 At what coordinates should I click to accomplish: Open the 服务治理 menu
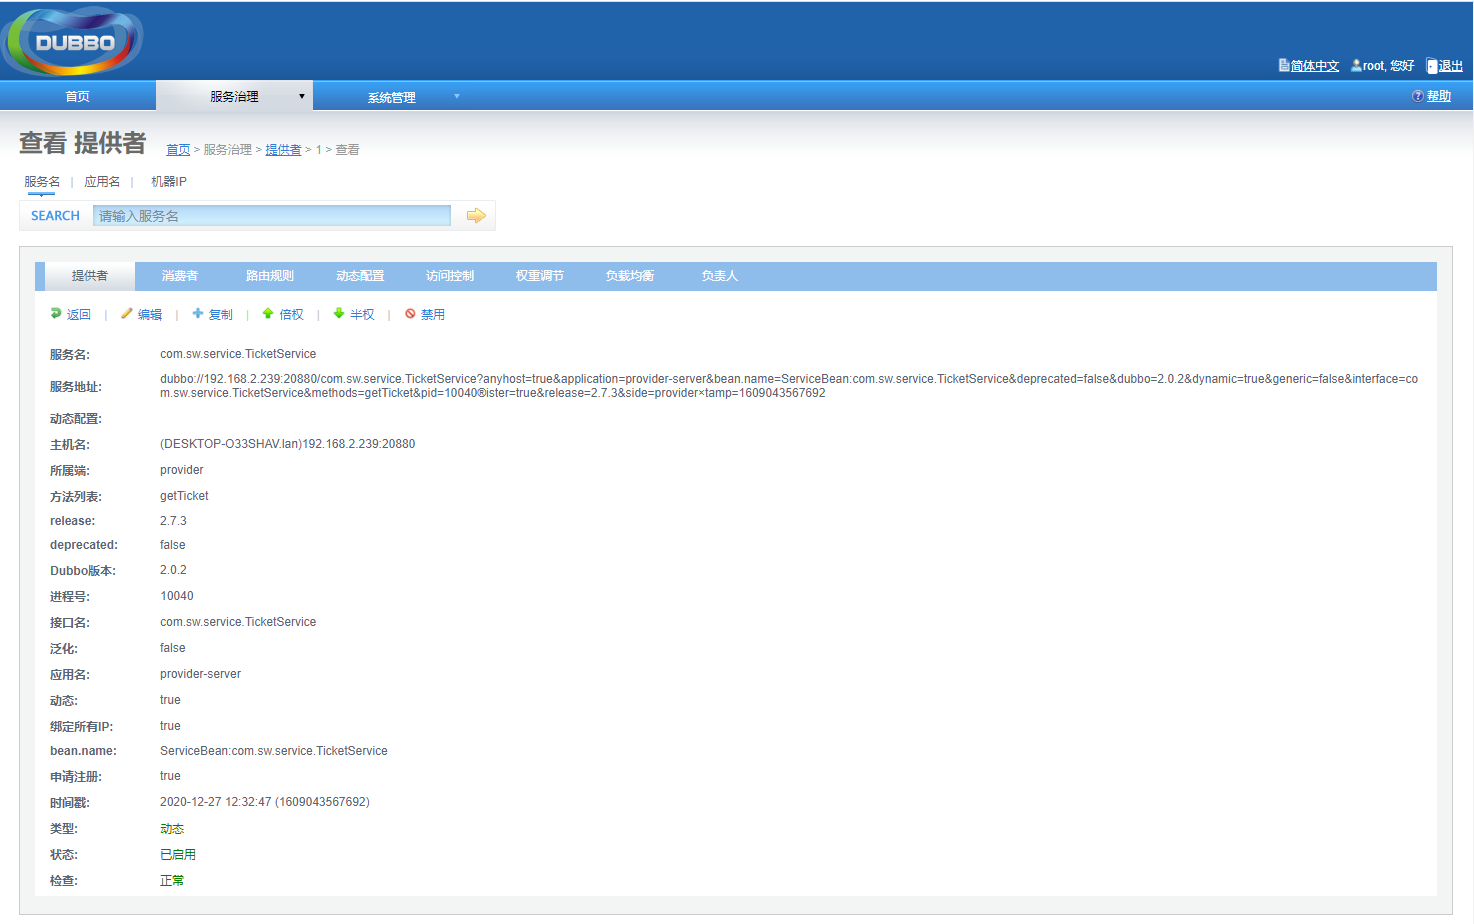coord(234,96)
